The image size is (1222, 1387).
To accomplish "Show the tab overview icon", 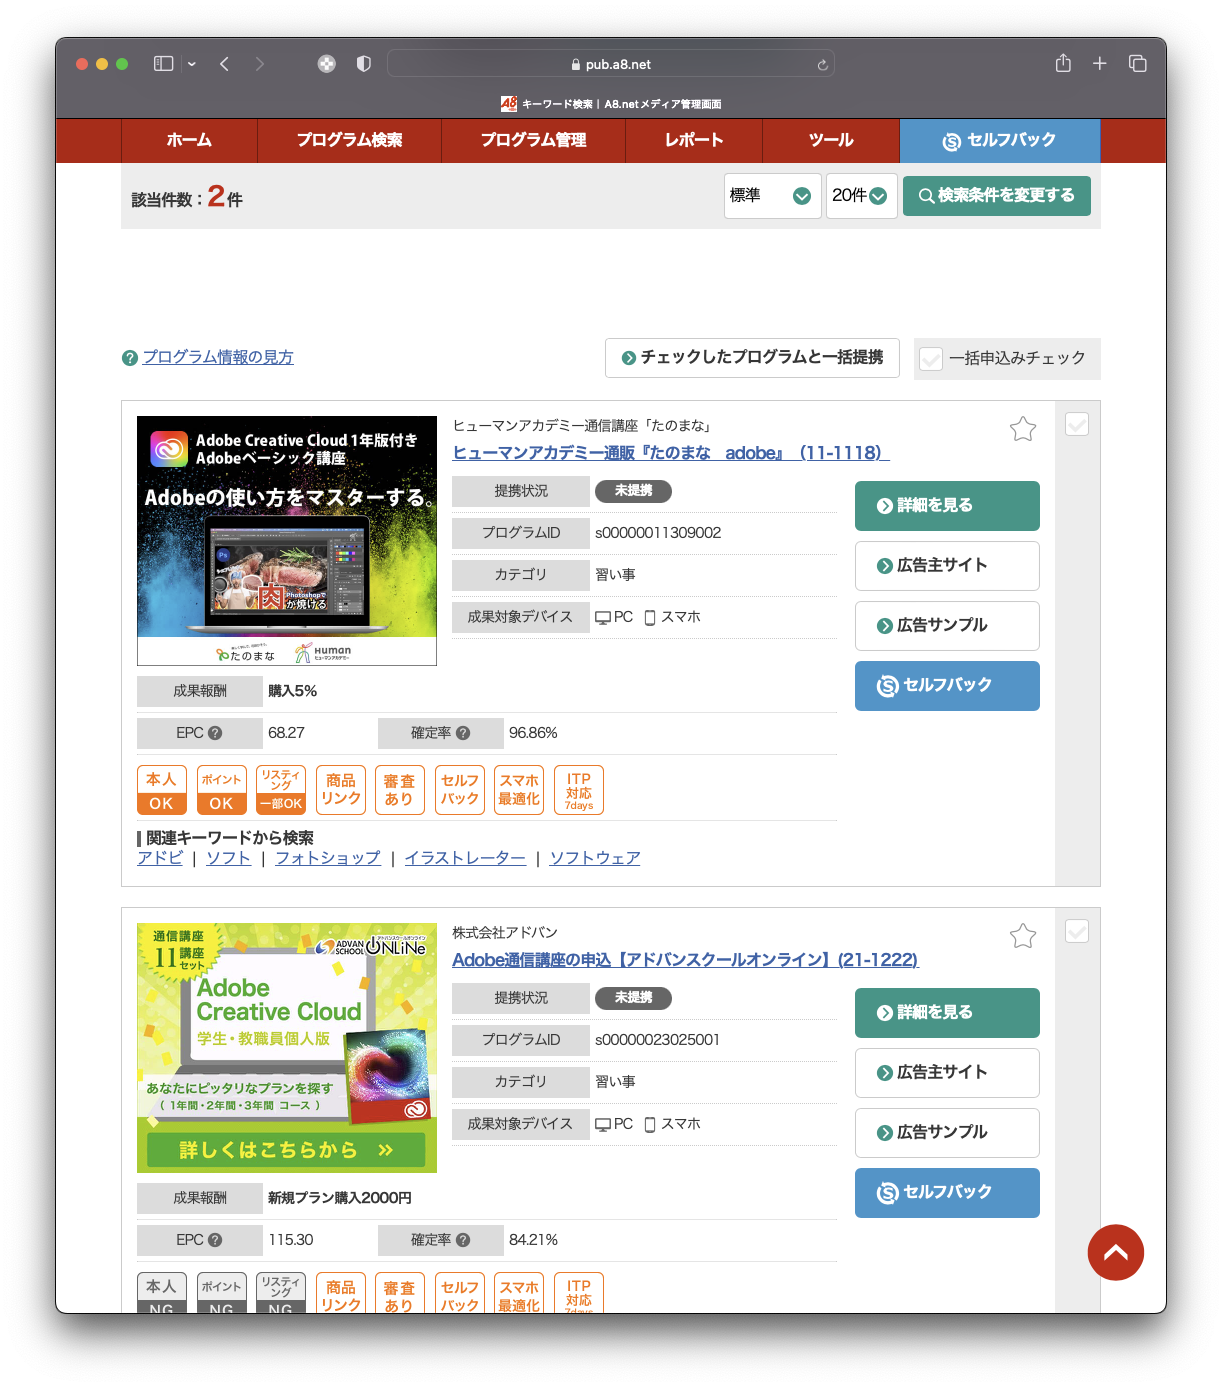I will (x=1138, y=63).
